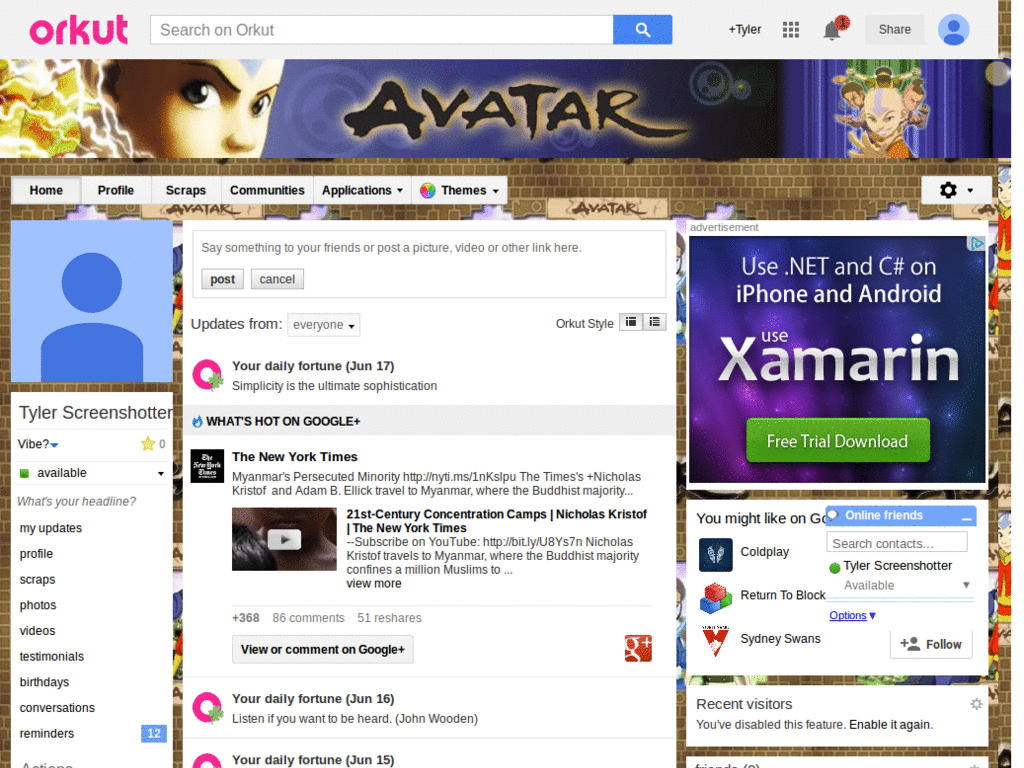1024x768 pixels.
Task: Click view more under the video
Action: (x=374, y=583)
